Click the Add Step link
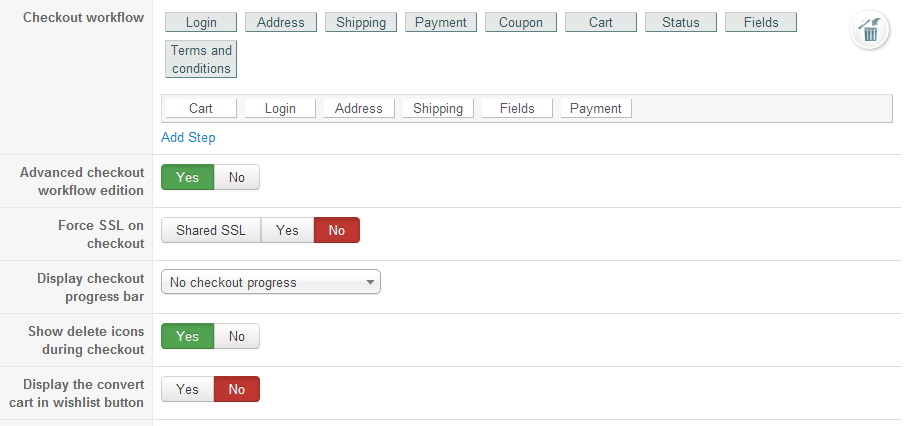 pyautogui.click(x=188, y=137)
